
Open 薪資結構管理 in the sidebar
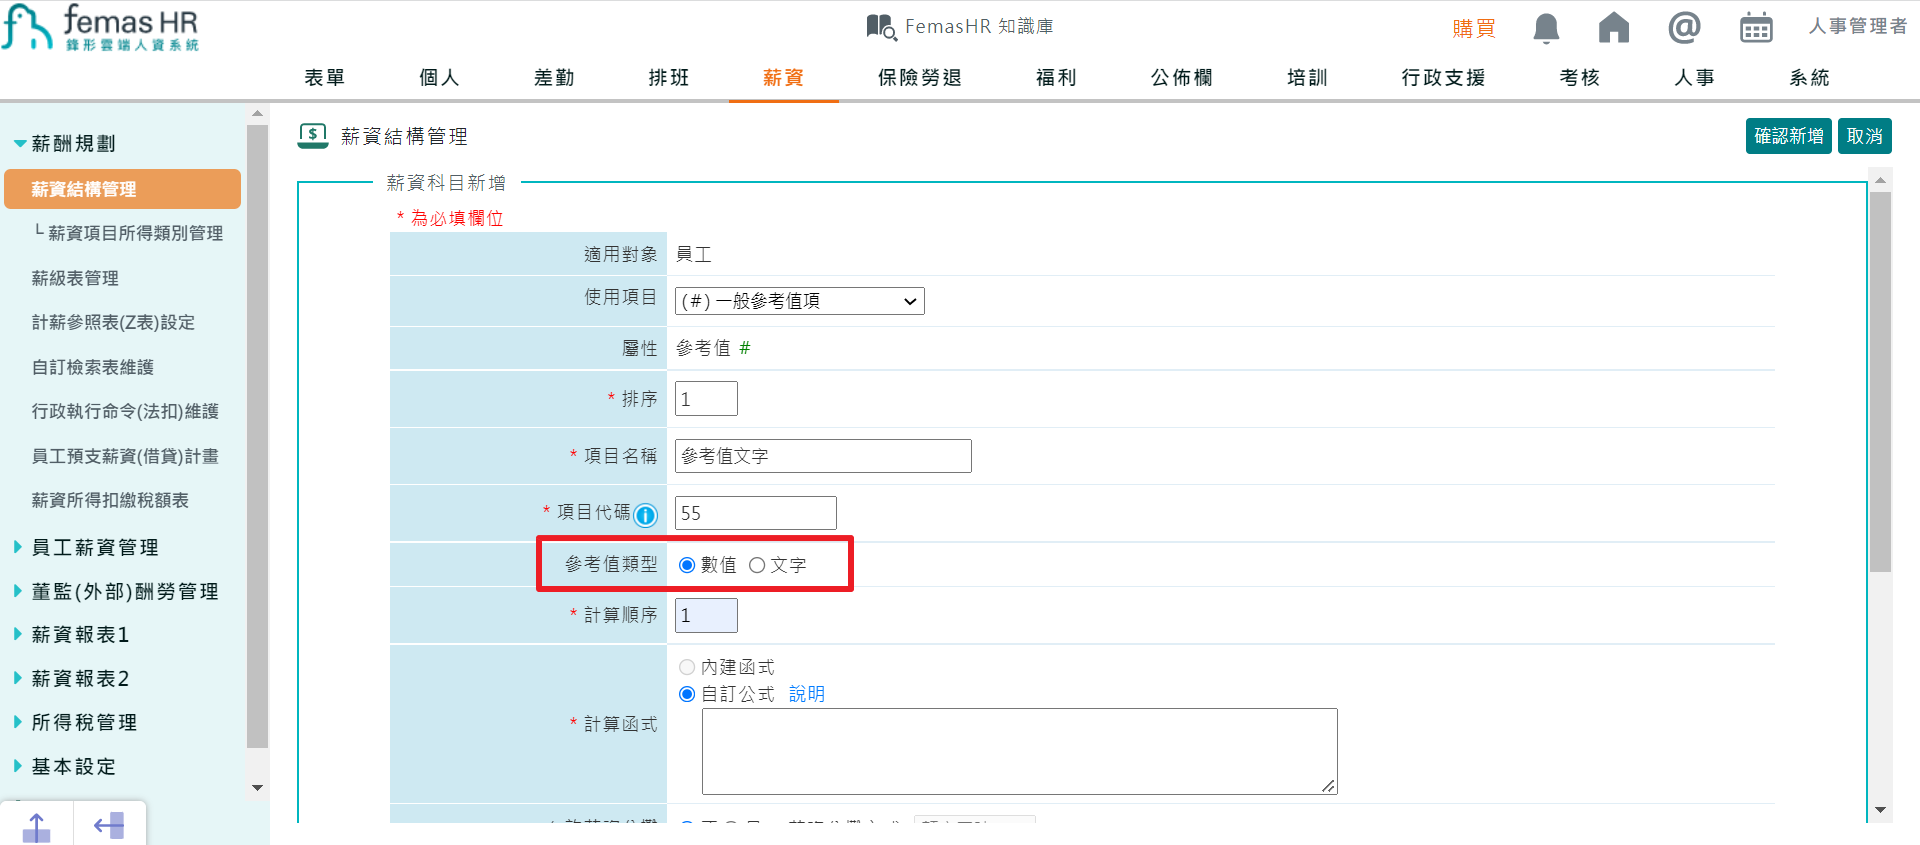[x=122, y=189]
